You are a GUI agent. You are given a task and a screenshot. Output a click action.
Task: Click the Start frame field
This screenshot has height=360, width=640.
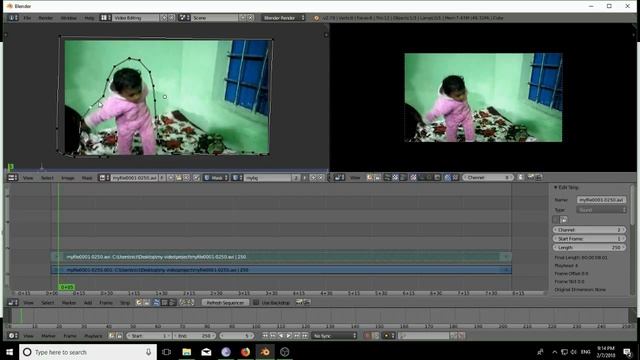(149, 336)
